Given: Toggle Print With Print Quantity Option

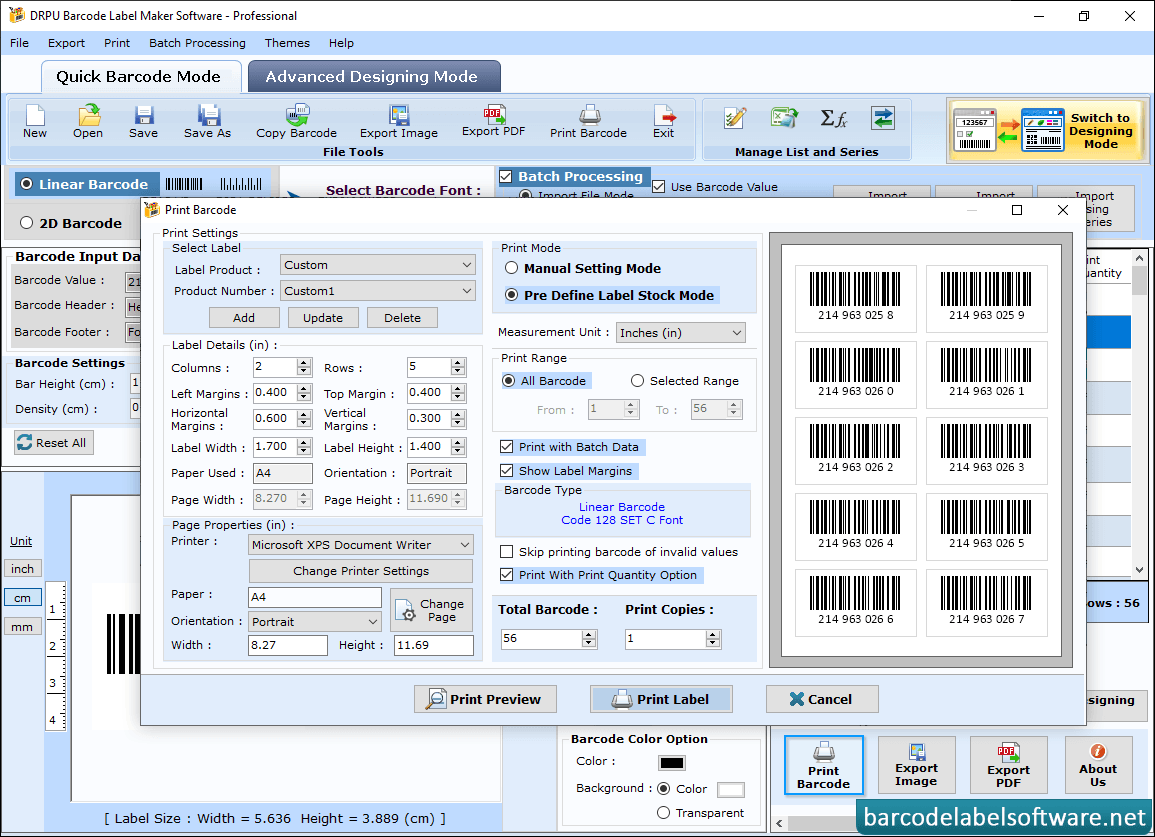Looking at the screenshot, I should (x=506, y=575).
